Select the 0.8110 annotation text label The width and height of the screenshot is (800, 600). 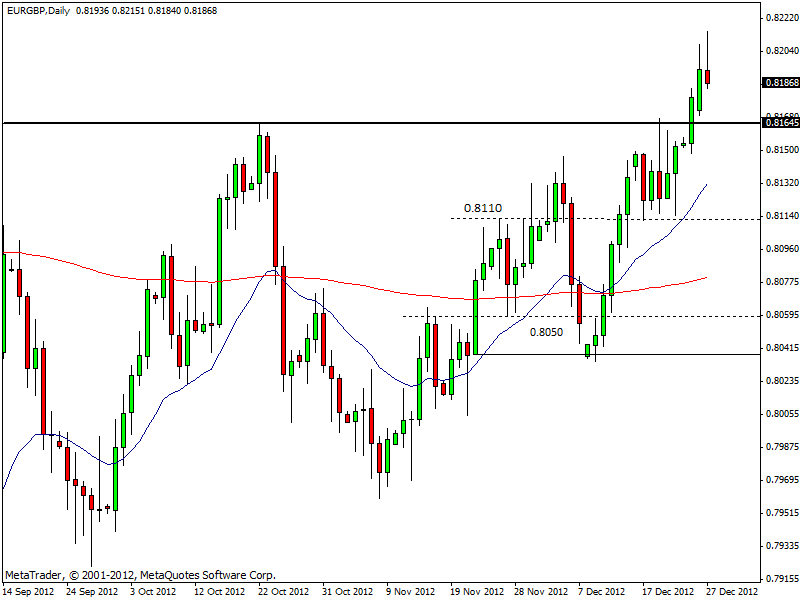(482, 209)
